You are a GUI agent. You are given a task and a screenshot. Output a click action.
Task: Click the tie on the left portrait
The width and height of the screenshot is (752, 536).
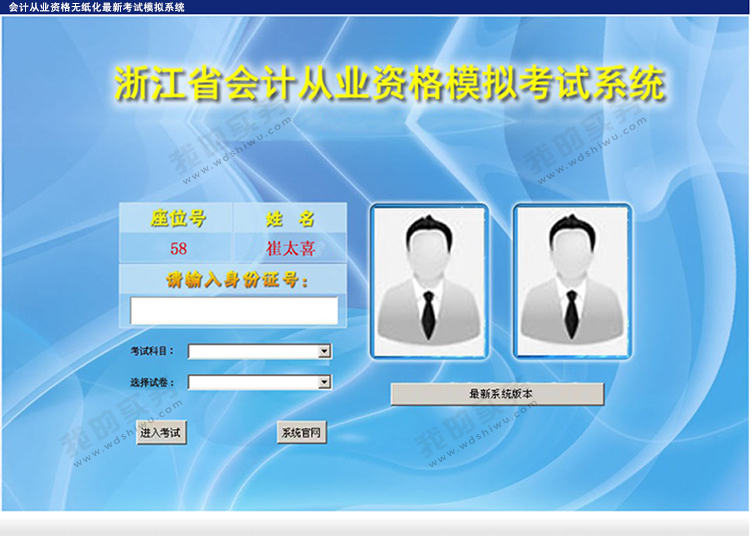click(427, 313)
